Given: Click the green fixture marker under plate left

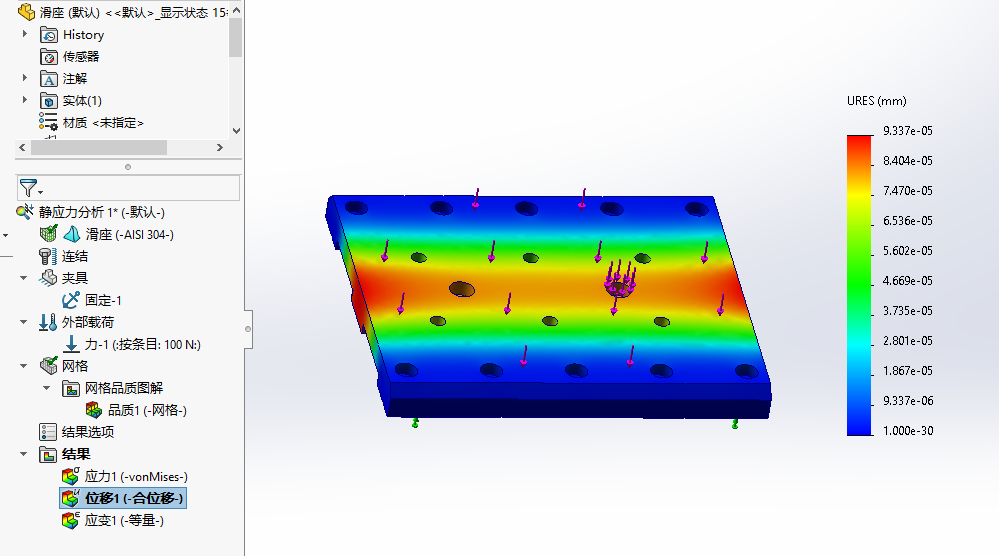Looking at the screenshot, I should 415,422.
